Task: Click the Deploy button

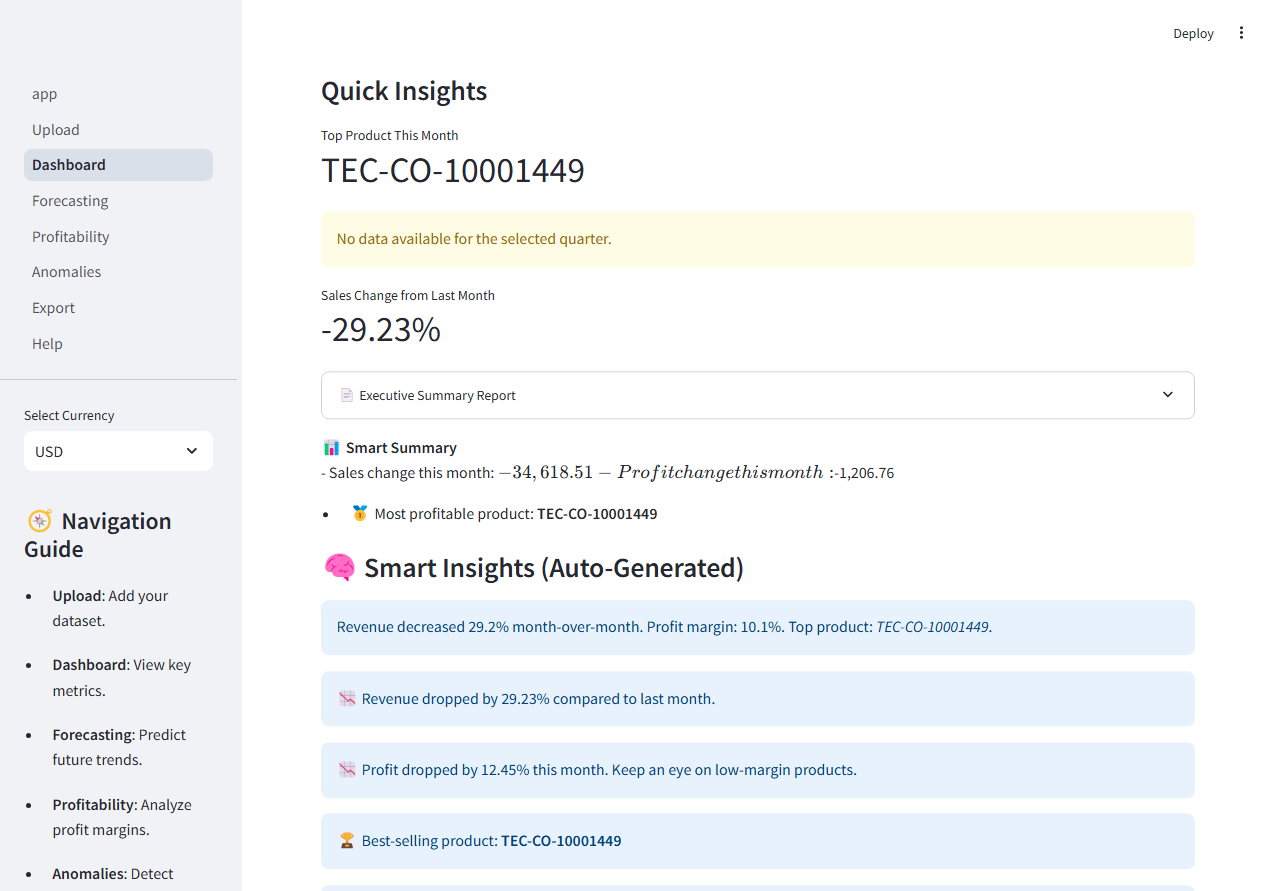Action: click(1193, 33)
